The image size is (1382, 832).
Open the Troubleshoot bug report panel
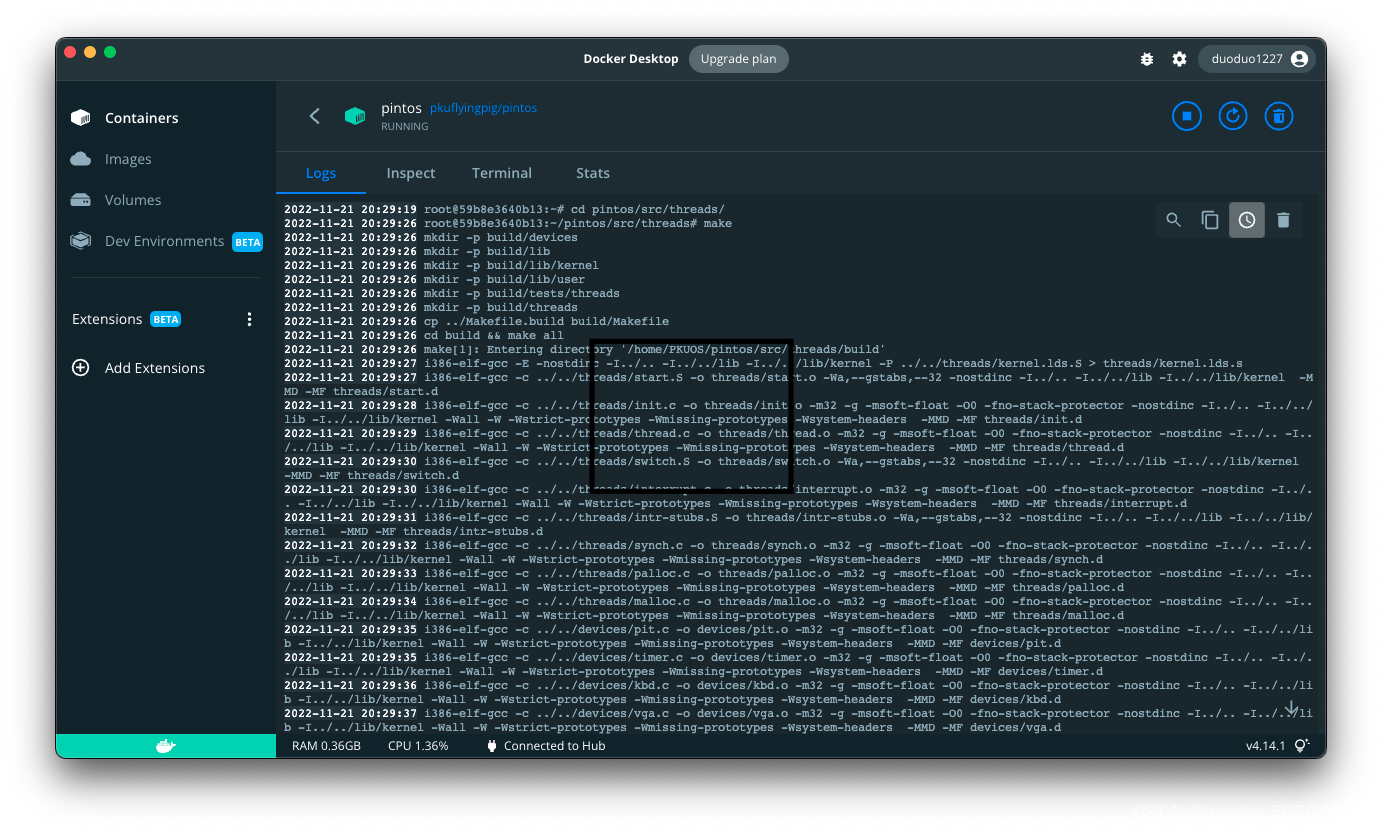pyautogui.click(x=1146, y=59)
